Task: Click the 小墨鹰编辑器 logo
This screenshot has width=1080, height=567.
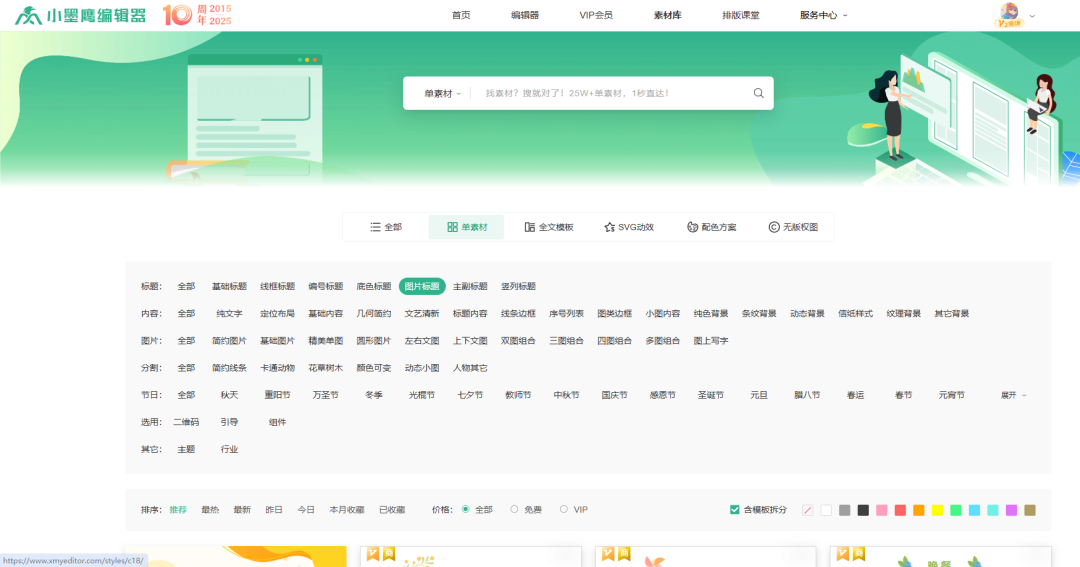Action: pyautogui.click(x=81, y=15)
